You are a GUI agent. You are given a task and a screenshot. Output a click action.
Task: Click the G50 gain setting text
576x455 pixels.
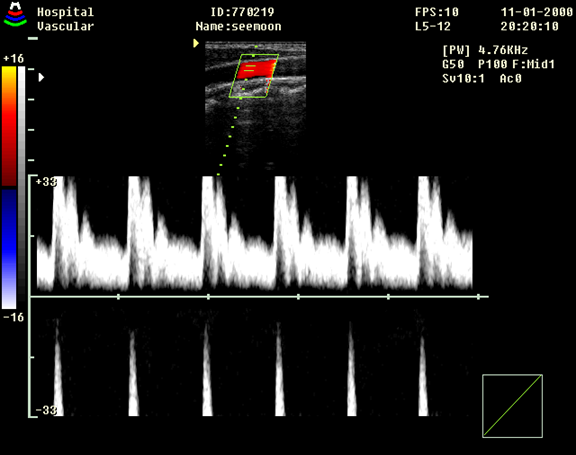click(x=453, y=64)
